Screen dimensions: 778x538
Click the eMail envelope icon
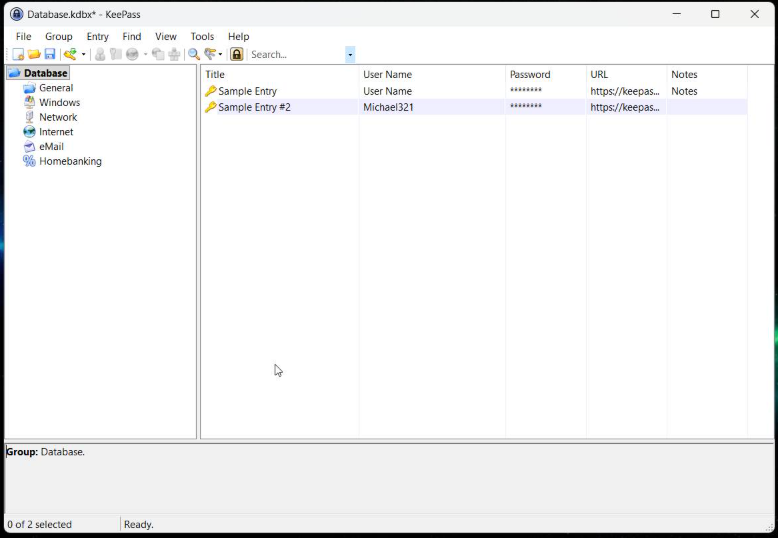tap(30, 146)
